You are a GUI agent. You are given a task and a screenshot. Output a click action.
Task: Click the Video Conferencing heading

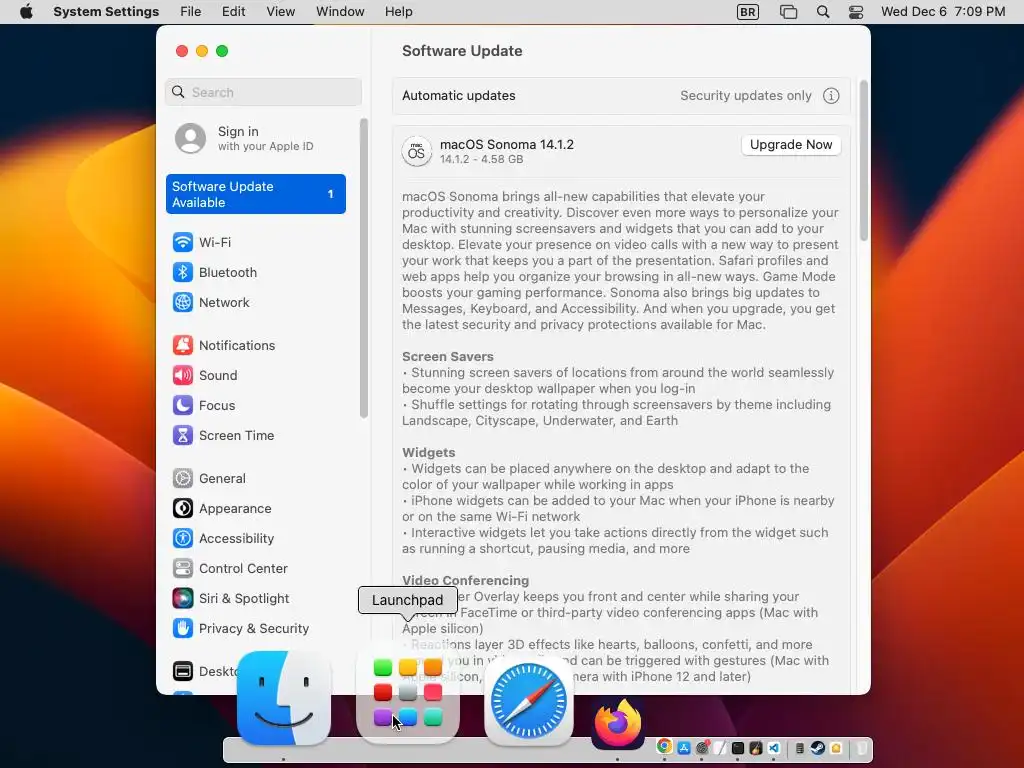click(466, 581)
